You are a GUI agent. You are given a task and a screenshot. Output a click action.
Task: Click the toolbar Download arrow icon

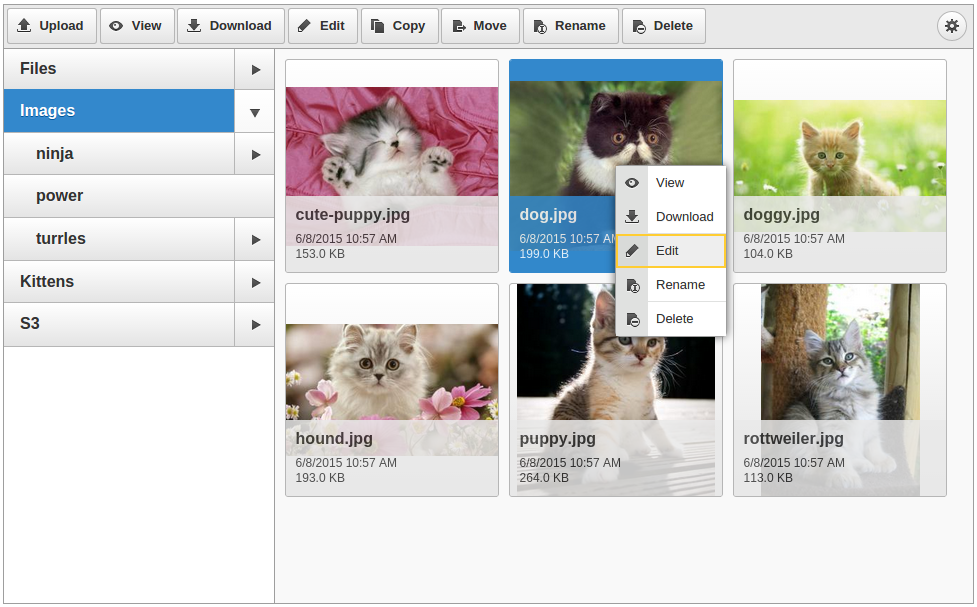(194, 26)
